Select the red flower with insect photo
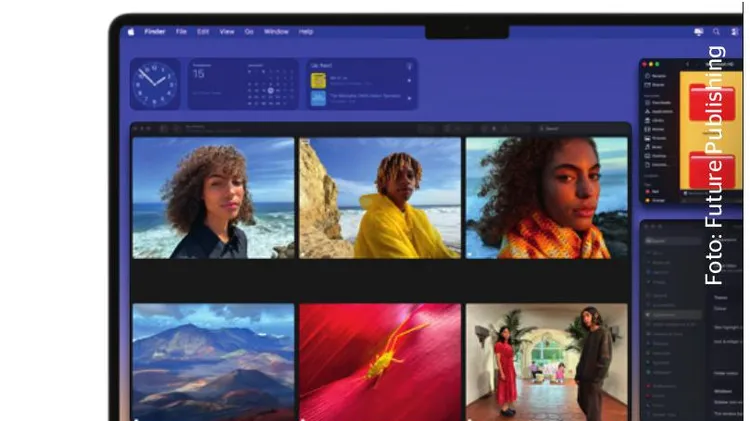Screen dimensions: 750x421 [x=380, y=360]
